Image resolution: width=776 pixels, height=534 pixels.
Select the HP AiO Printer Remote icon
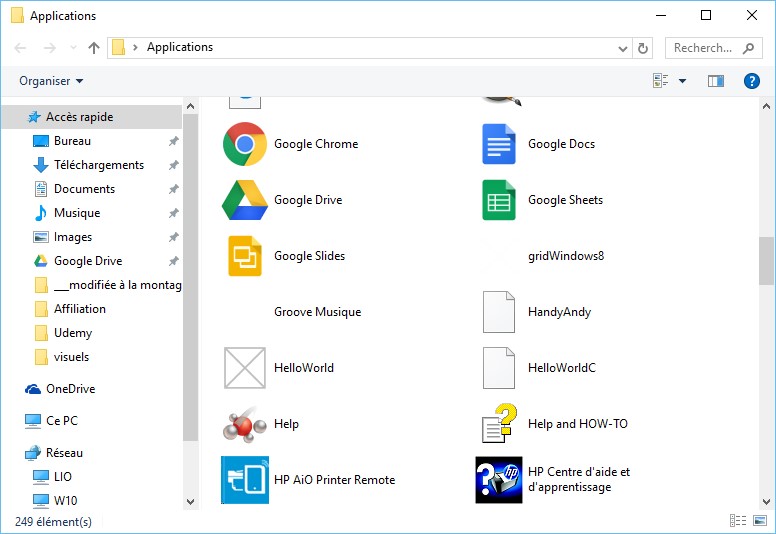coord(244,480)
